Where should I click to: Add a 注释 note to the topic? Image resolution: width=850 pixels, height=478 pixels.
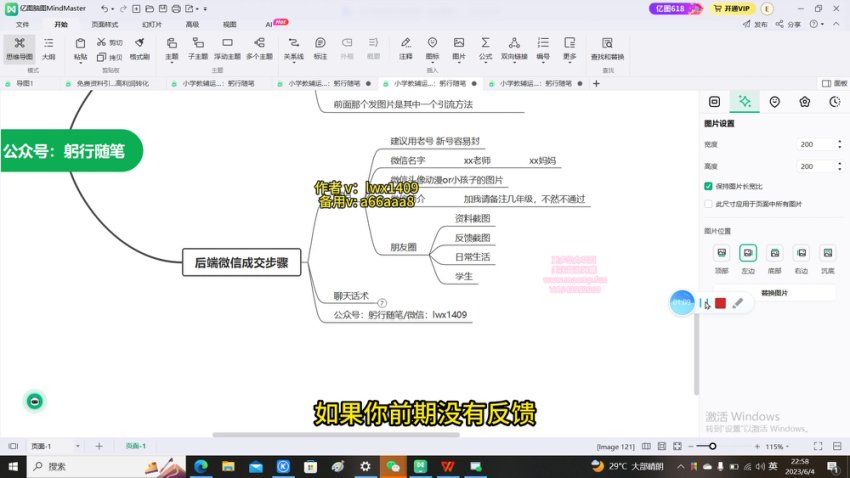(x=406, y=47)
